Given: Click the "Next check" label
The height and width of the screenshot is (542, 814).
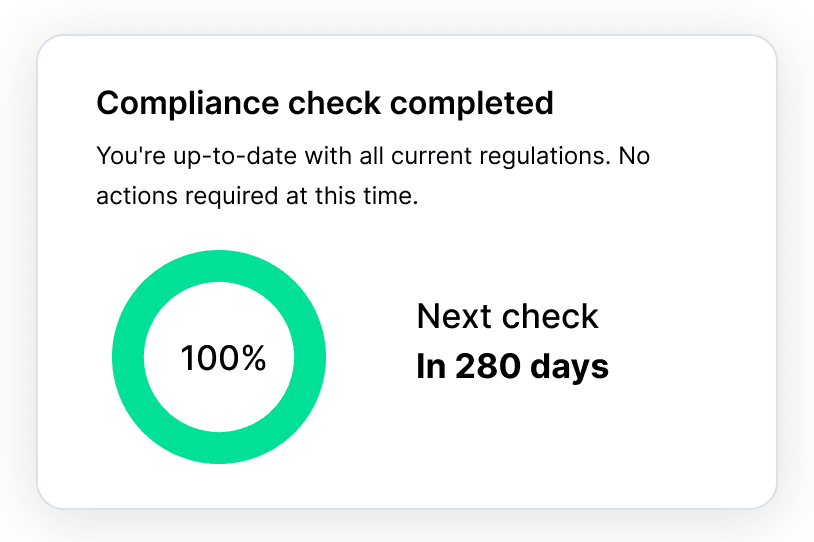Looking at the screenshot, I should (507, 316).
